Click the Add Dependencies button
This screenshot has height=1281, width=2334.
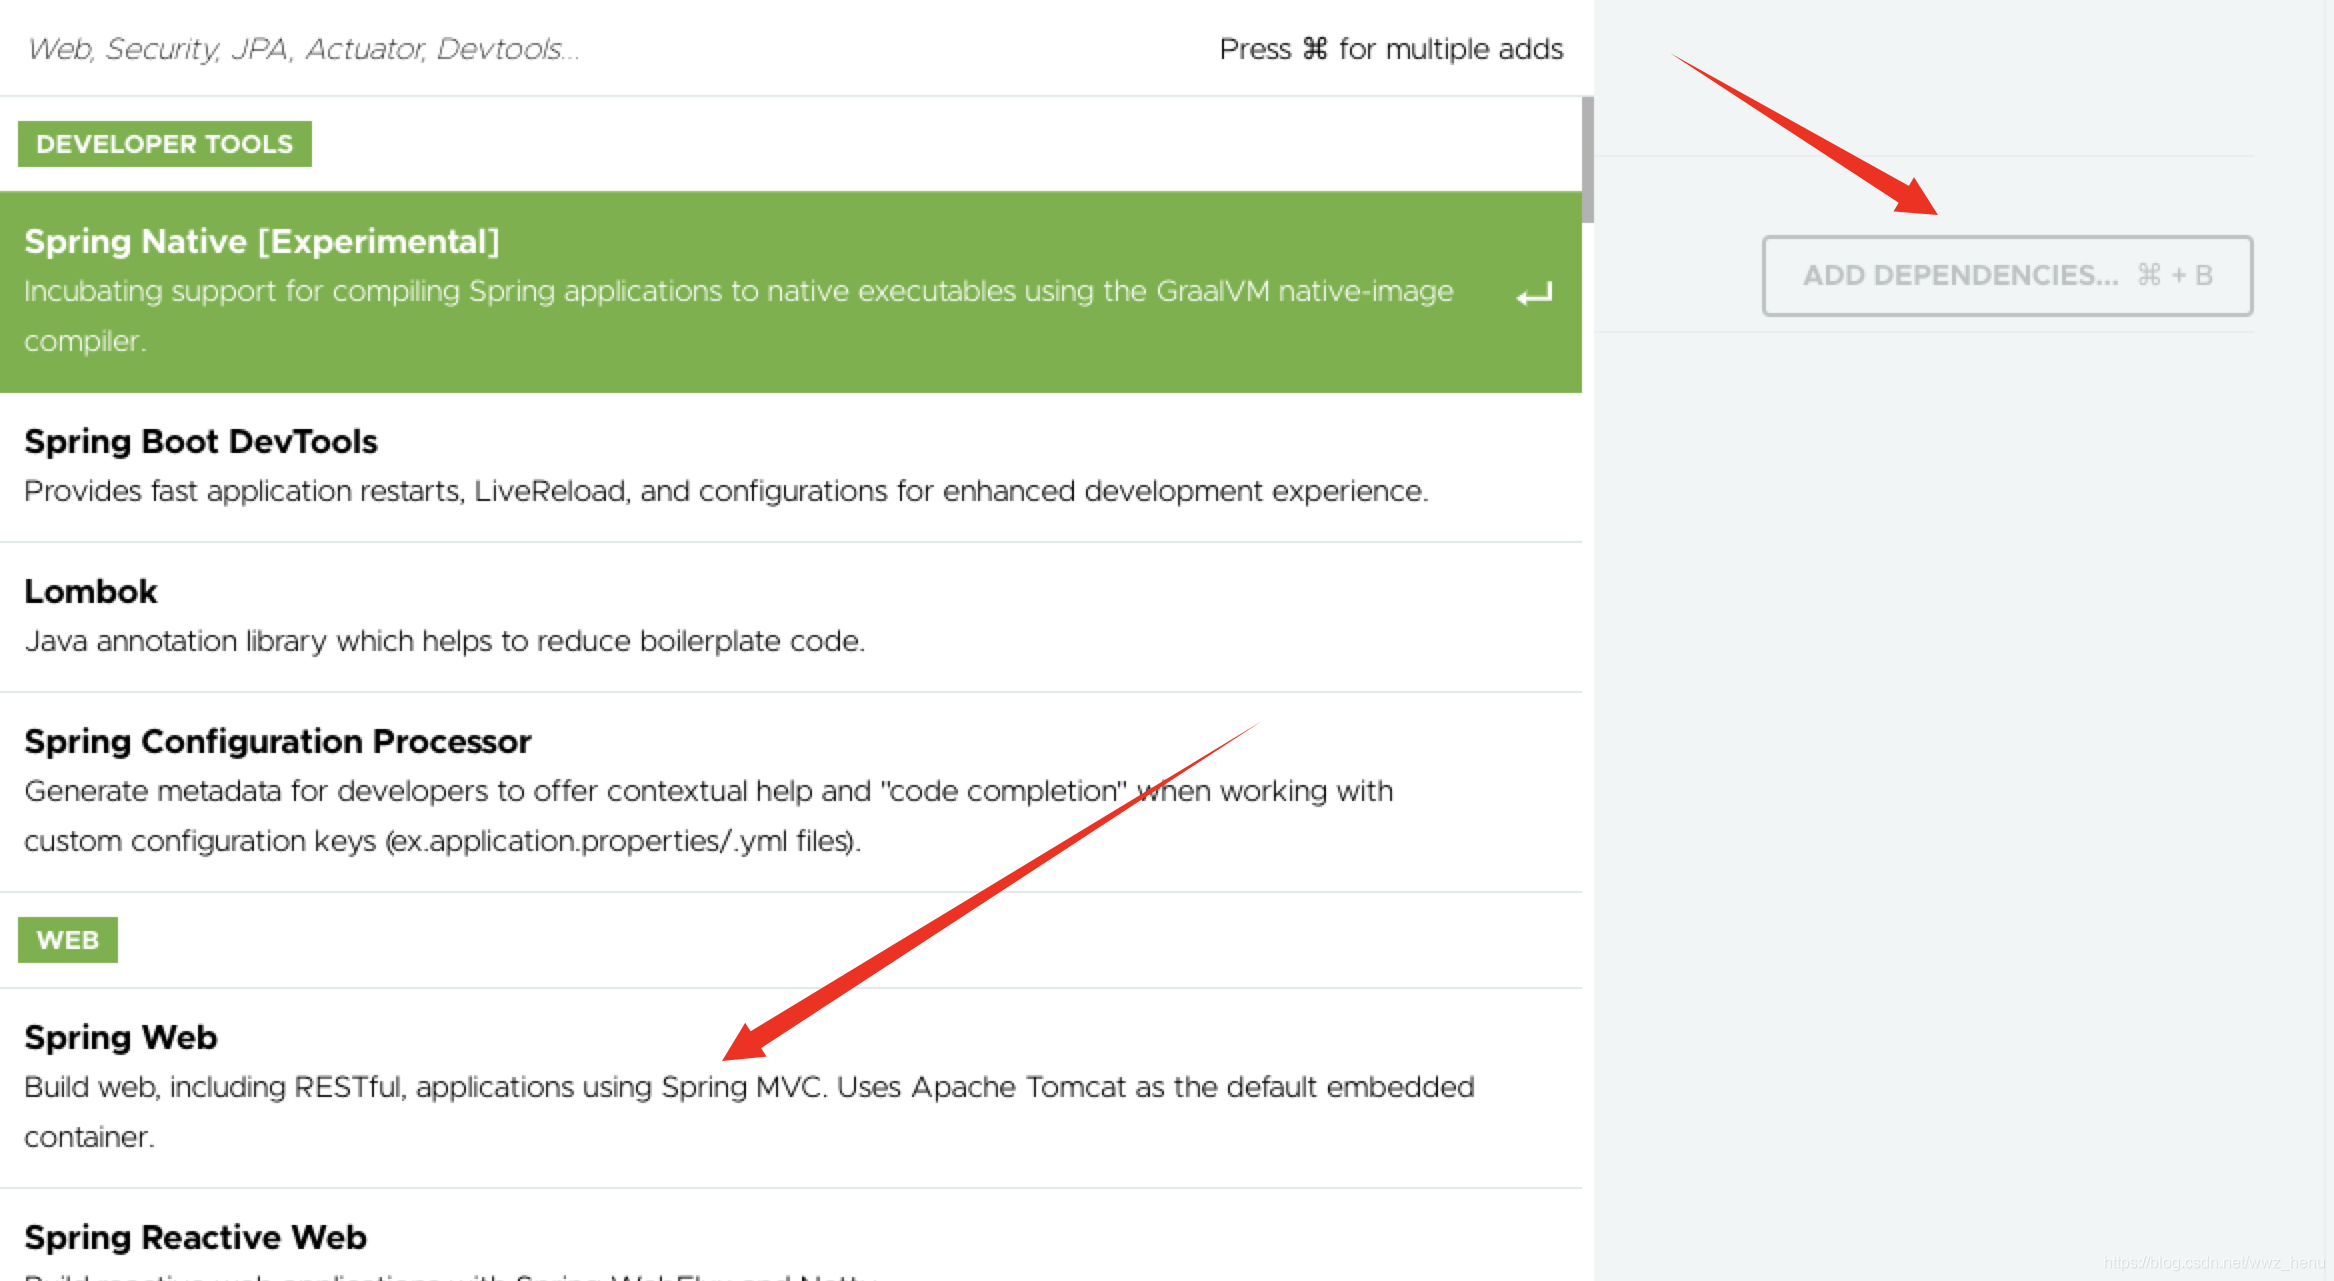pos(2006,275)
